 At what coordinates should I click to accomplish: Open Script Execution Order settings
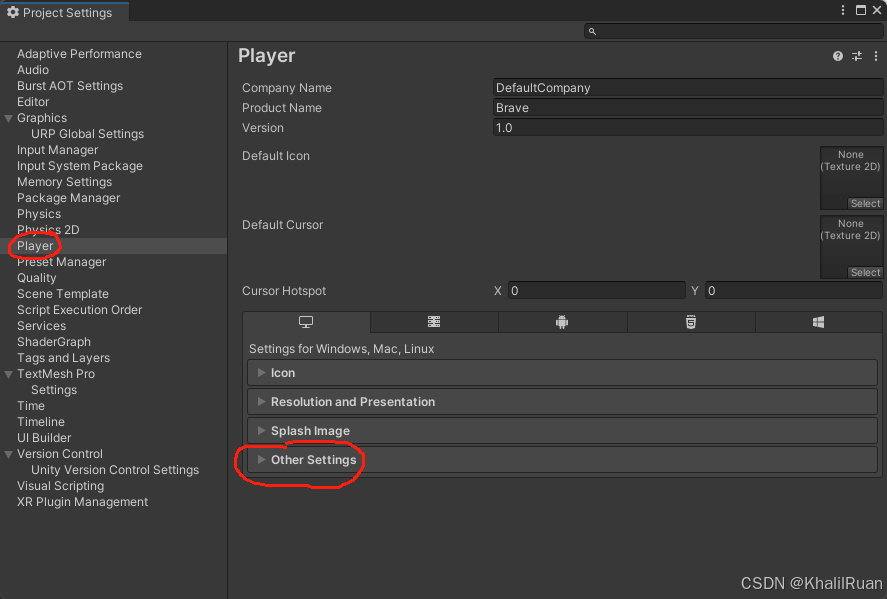(79, 310)
